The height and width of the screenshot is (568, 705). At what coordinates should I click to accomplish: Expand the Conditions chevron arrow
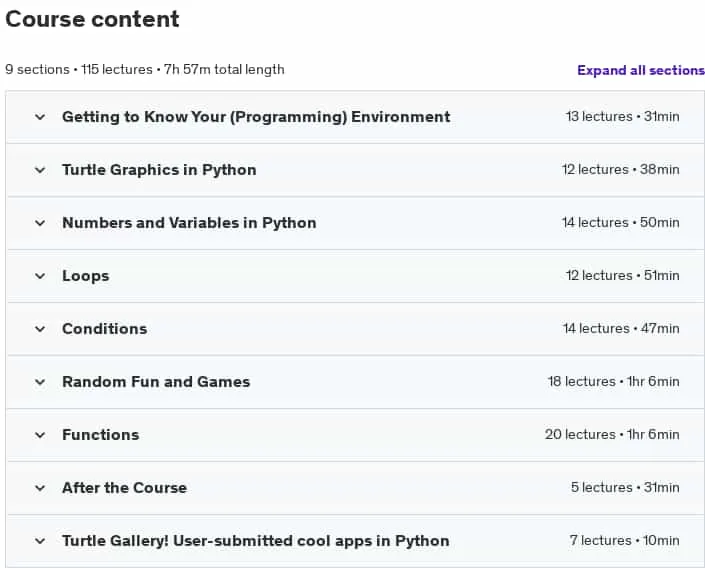[40, 329]
